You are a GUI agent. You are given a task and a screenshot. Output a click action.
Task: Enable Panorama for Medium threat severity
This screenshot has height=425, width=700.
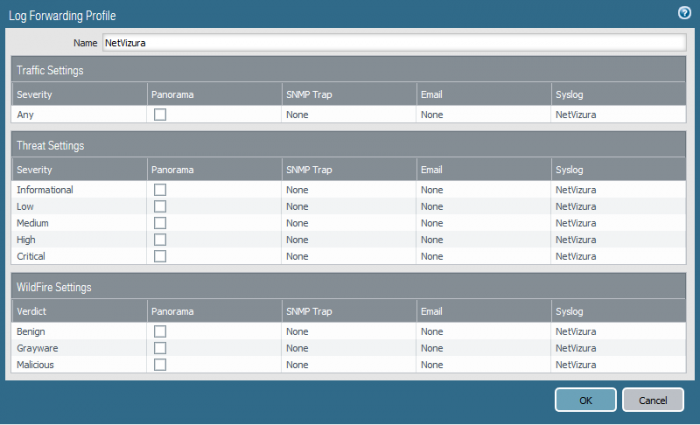160,223
